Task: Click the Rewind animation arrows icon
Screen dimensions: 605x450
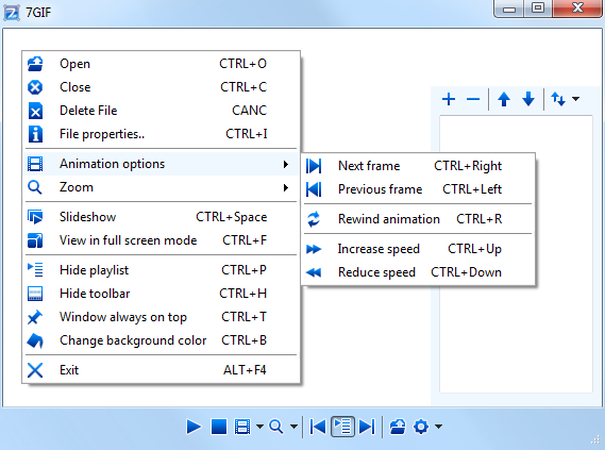Action: [313, 219]
